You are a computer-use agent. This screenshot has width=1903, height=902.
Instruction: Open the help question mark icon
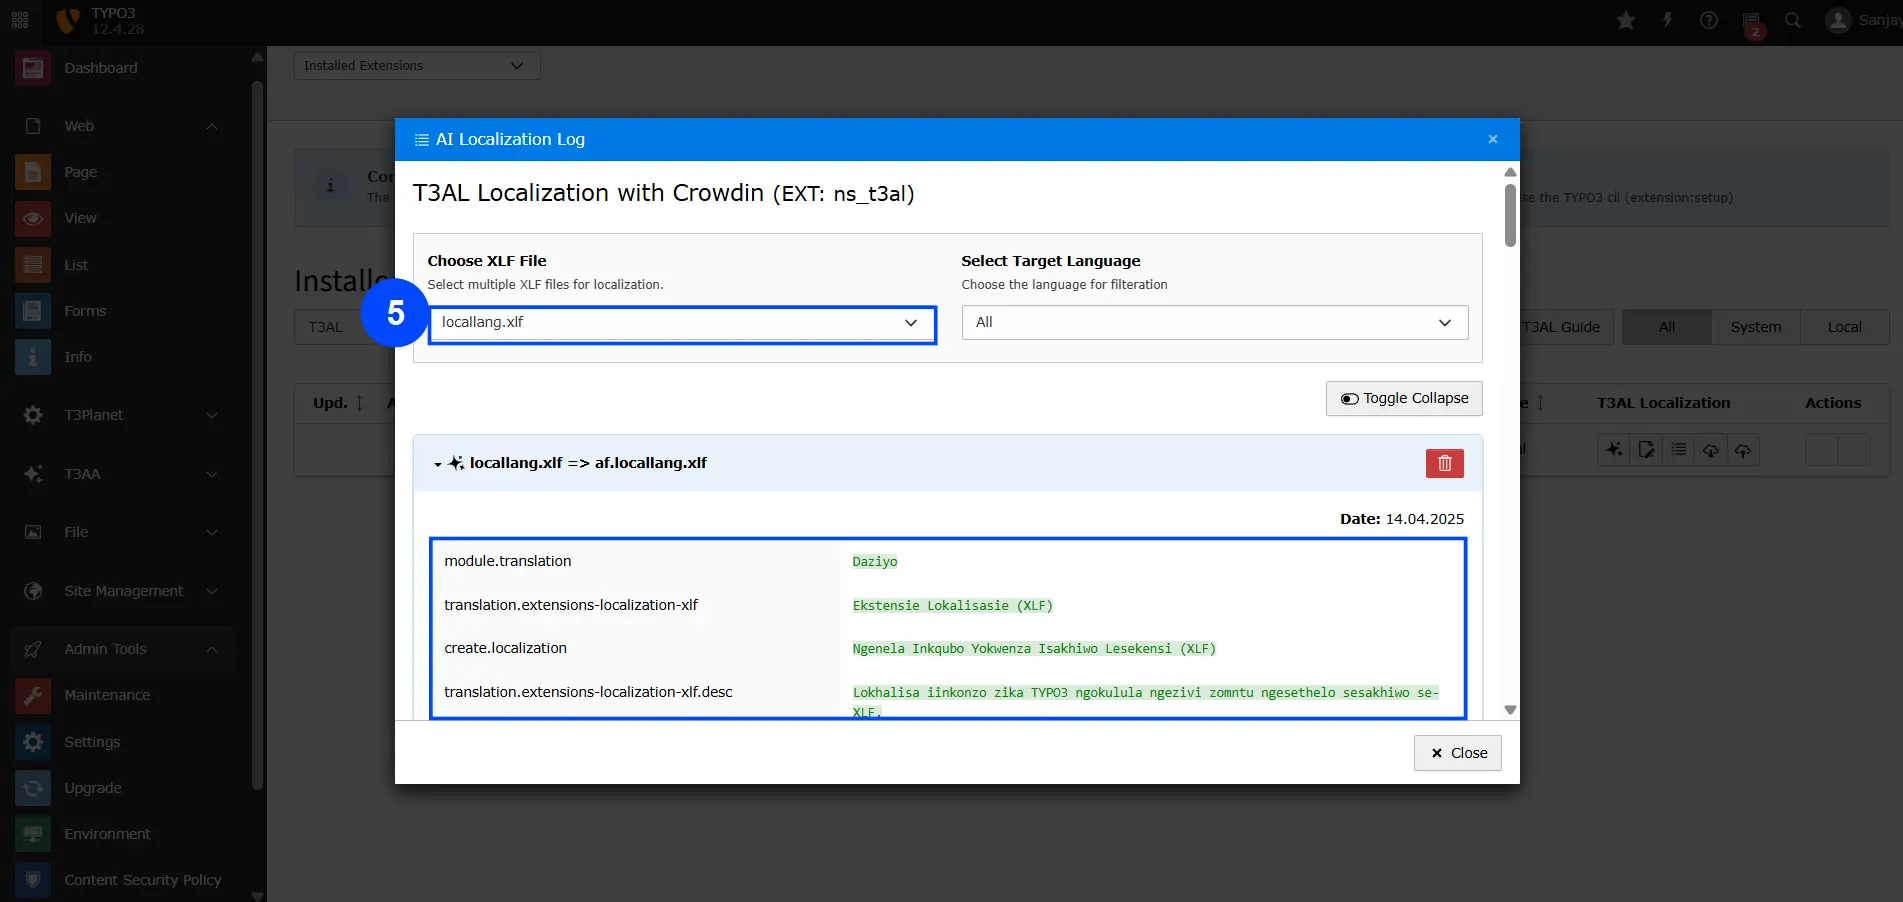1709,21
